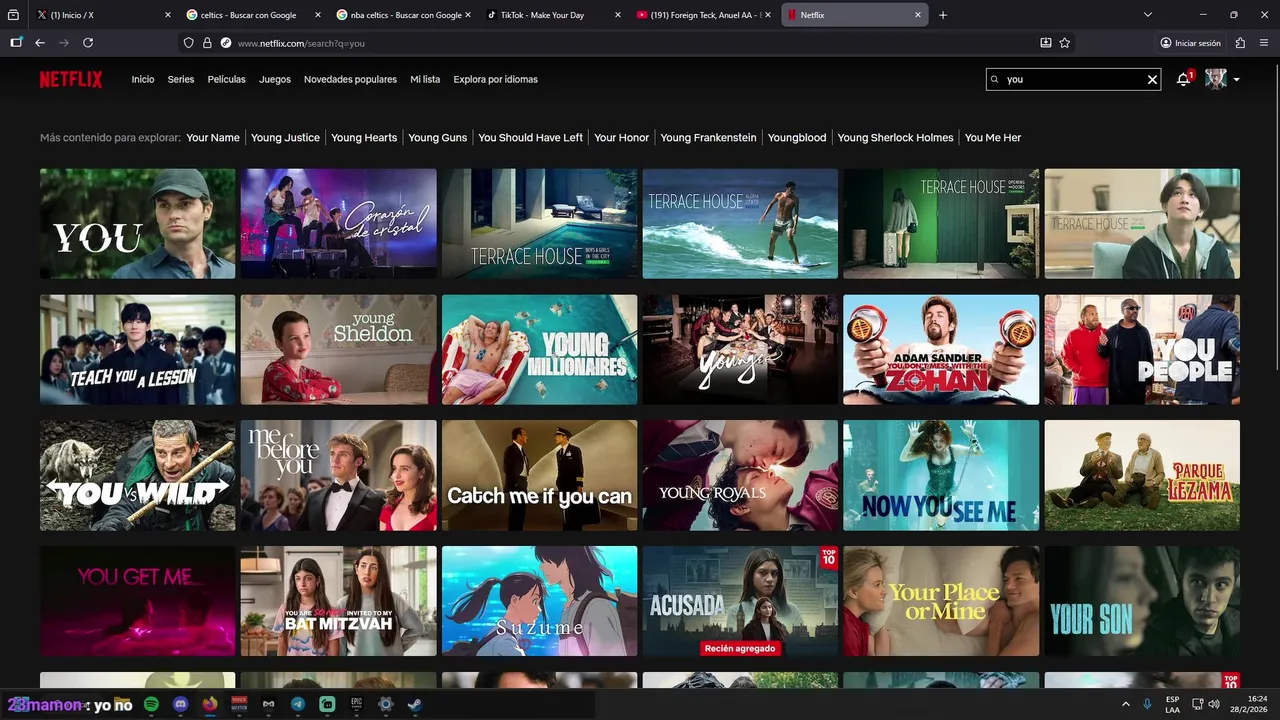1280x720 pixels.
Task: Bookmark this page with the star
Action: tap(1065, 43)
